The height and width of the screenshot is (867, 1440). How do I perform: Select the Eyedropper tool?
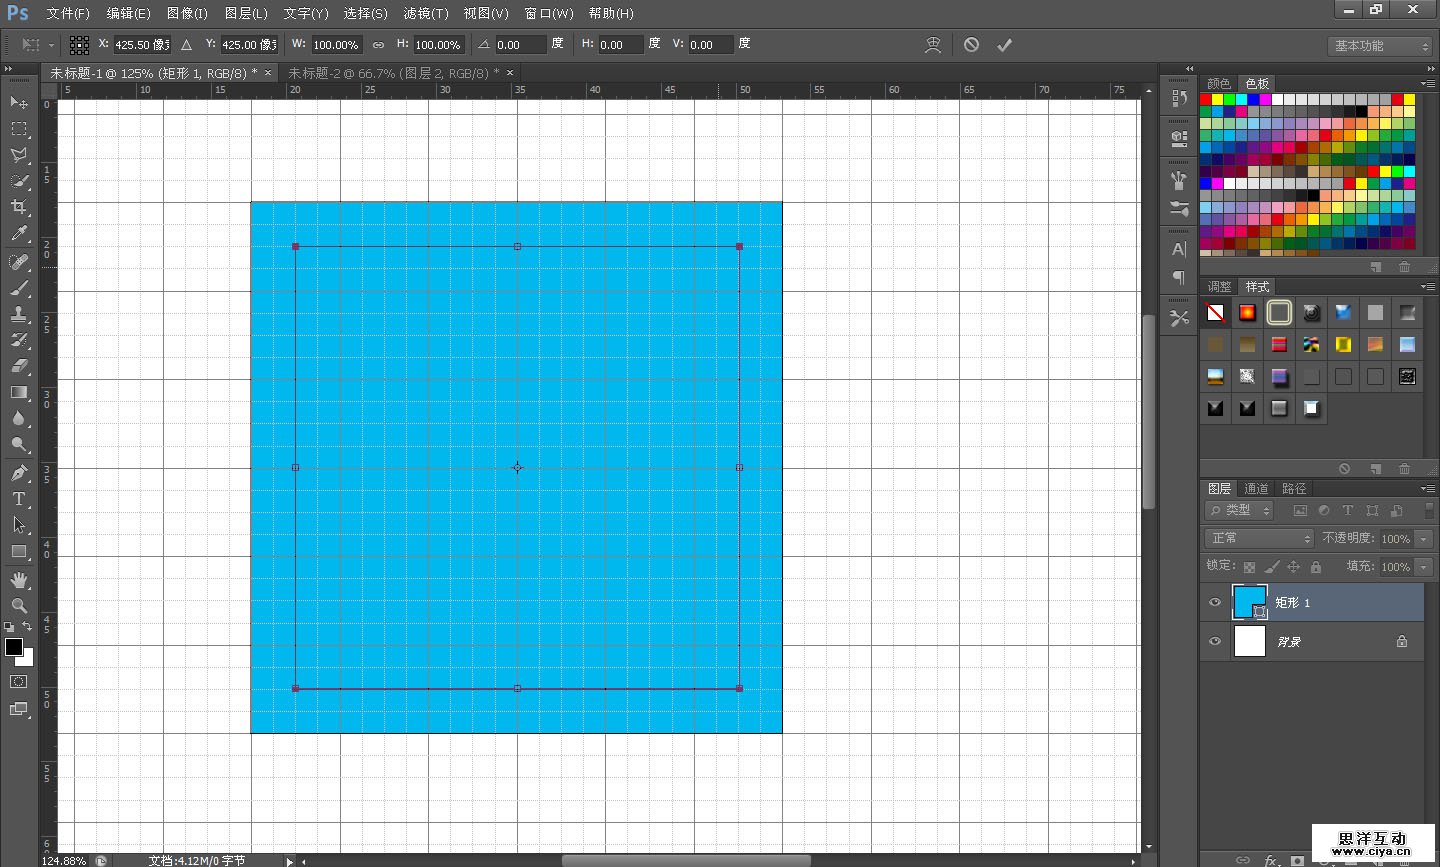(19, 234)
